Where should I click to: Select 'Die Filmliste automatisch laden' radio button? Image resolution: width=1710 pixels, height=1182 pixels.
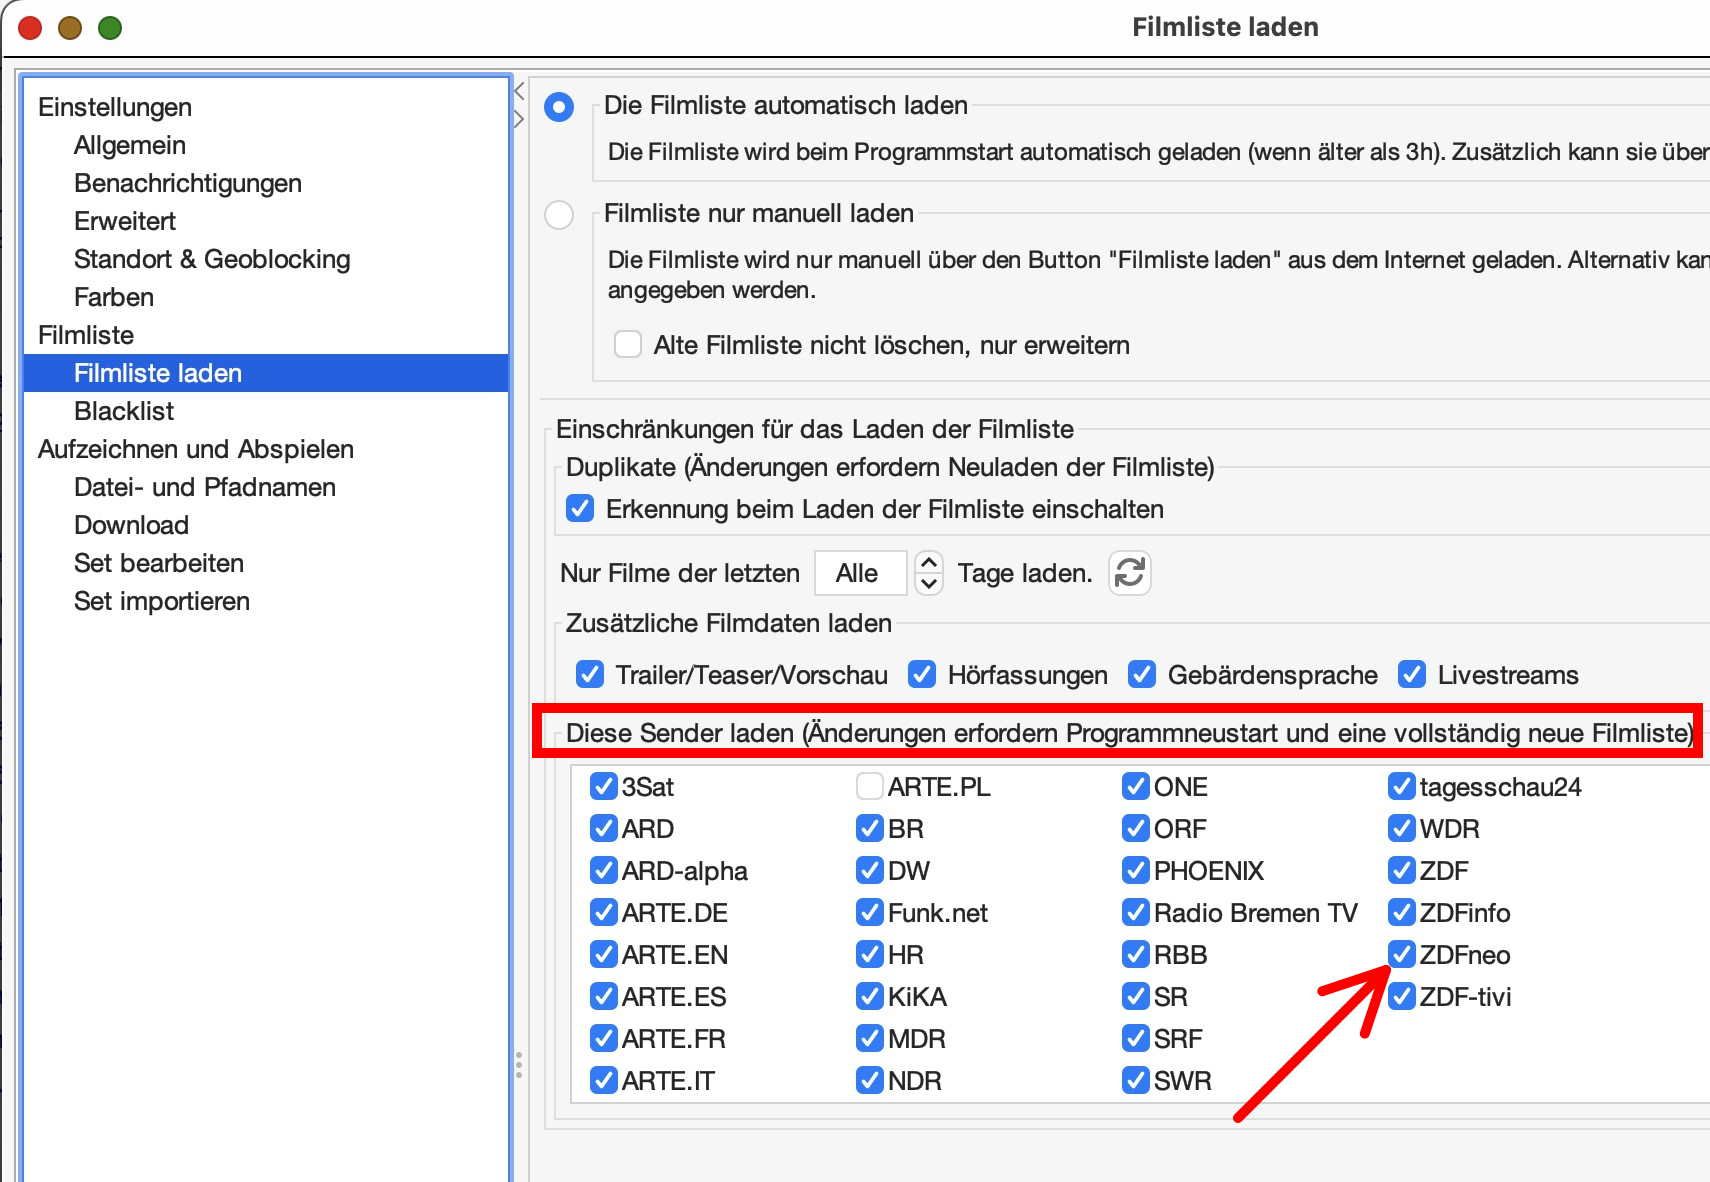pyautogui.click(x=559, y=106)
